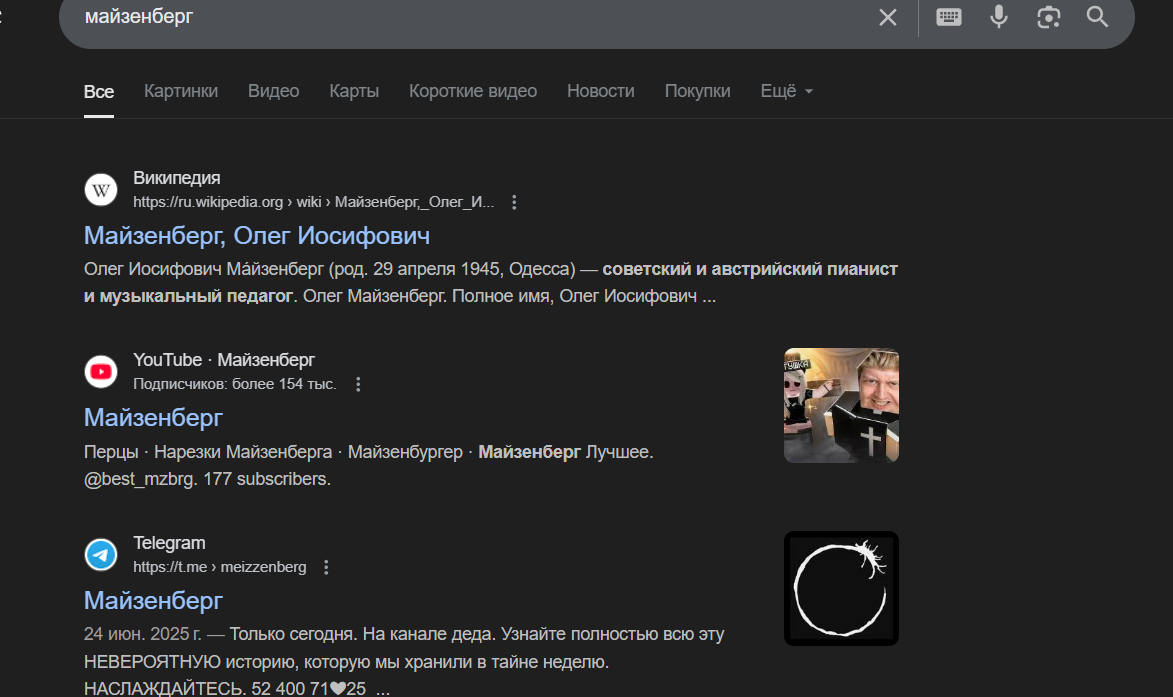Screen dimensions: 1173x697
Task: Open the Telegram Майзенберг channel link
Action: (x=153, y=601)
